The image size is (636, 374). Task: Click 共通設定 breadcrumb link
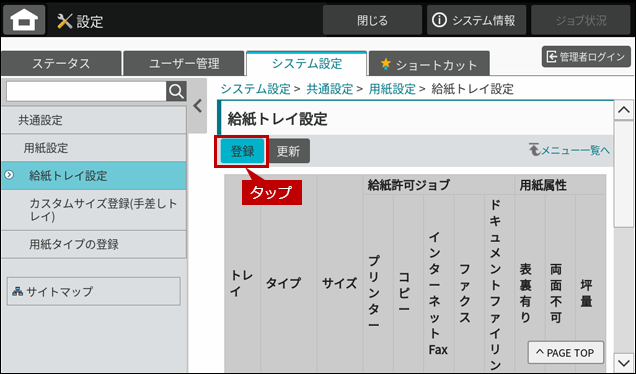(330, 89)
